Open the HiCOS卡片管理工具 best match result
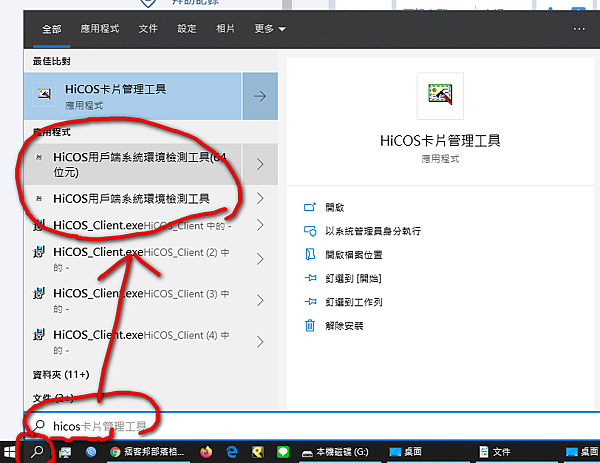Viewport: 600px width, 463px height. tap(132, 96)
